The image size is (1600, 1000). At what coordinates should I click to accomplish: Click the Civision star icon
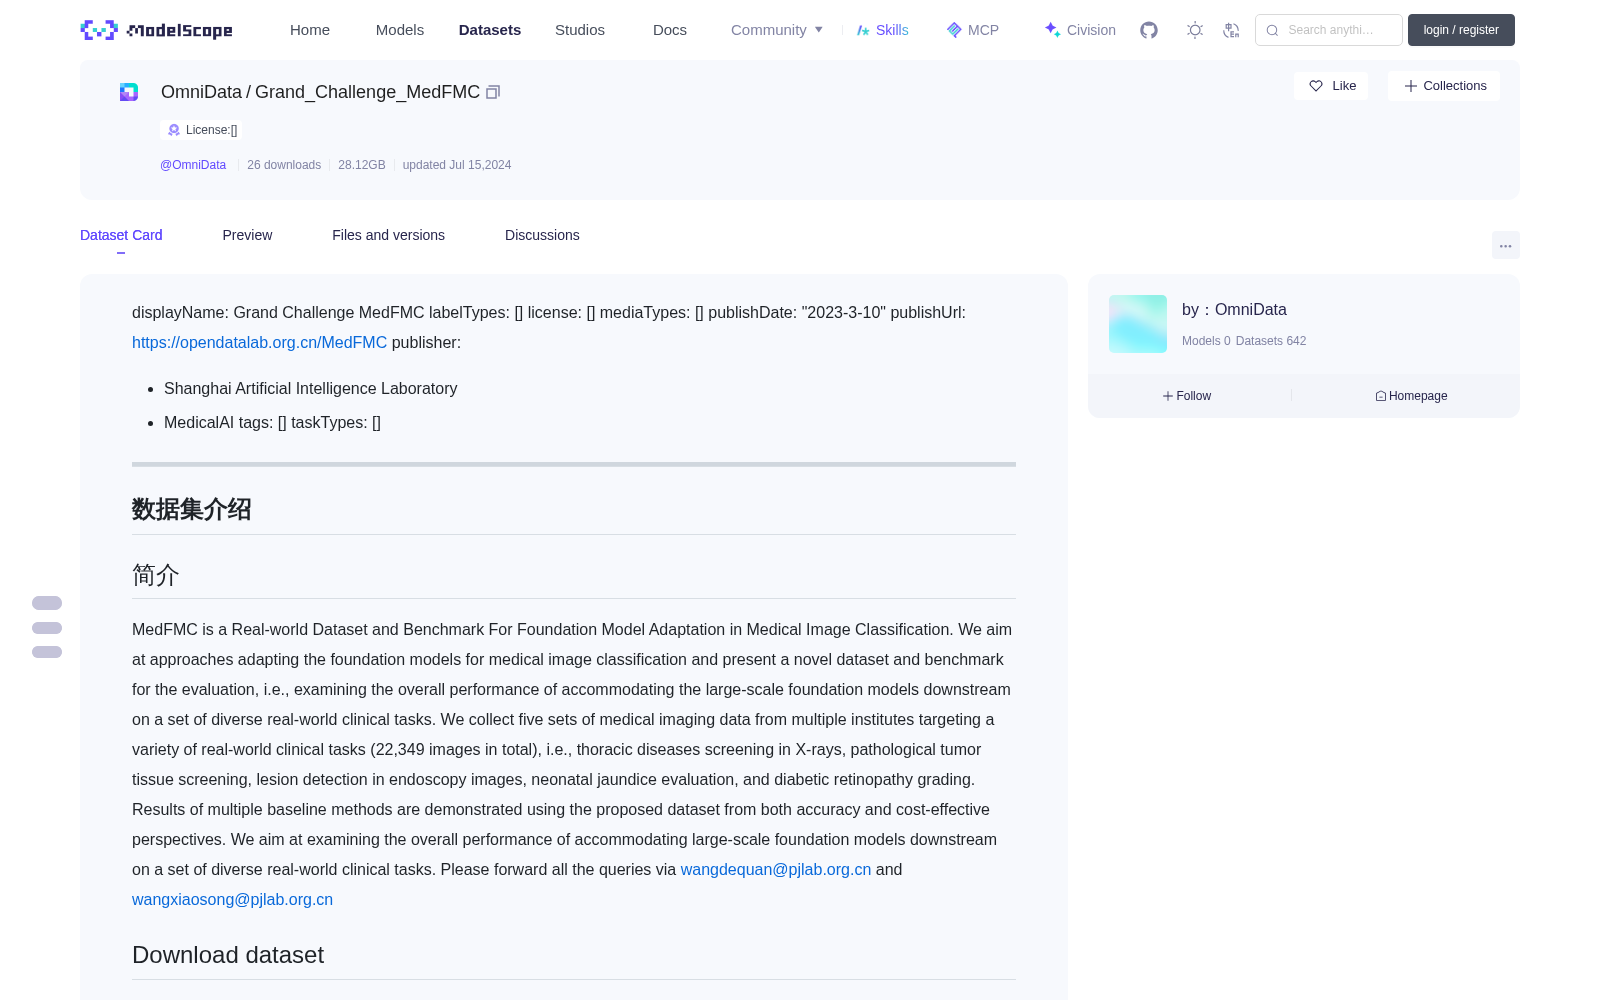pyautogui.click(x=1052, y=30)
